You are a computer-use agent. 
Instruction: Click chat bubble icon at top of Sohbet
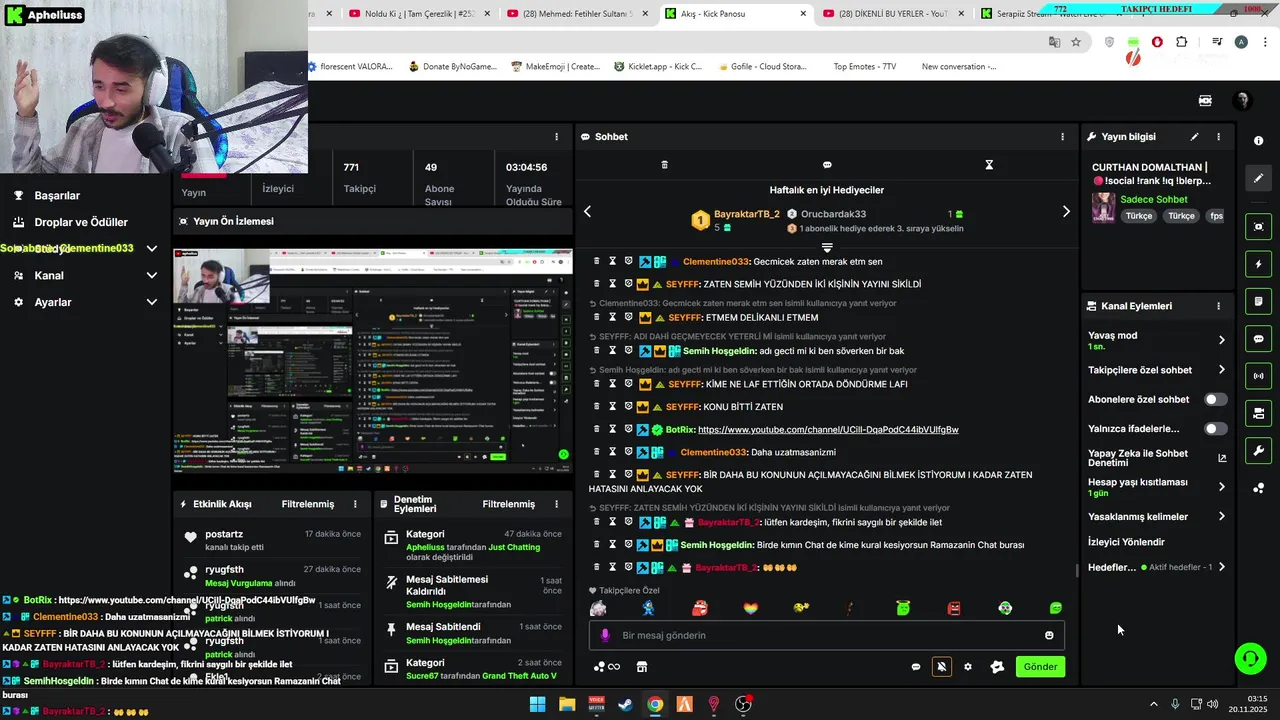pyautogui.click(x=827, y=165)
